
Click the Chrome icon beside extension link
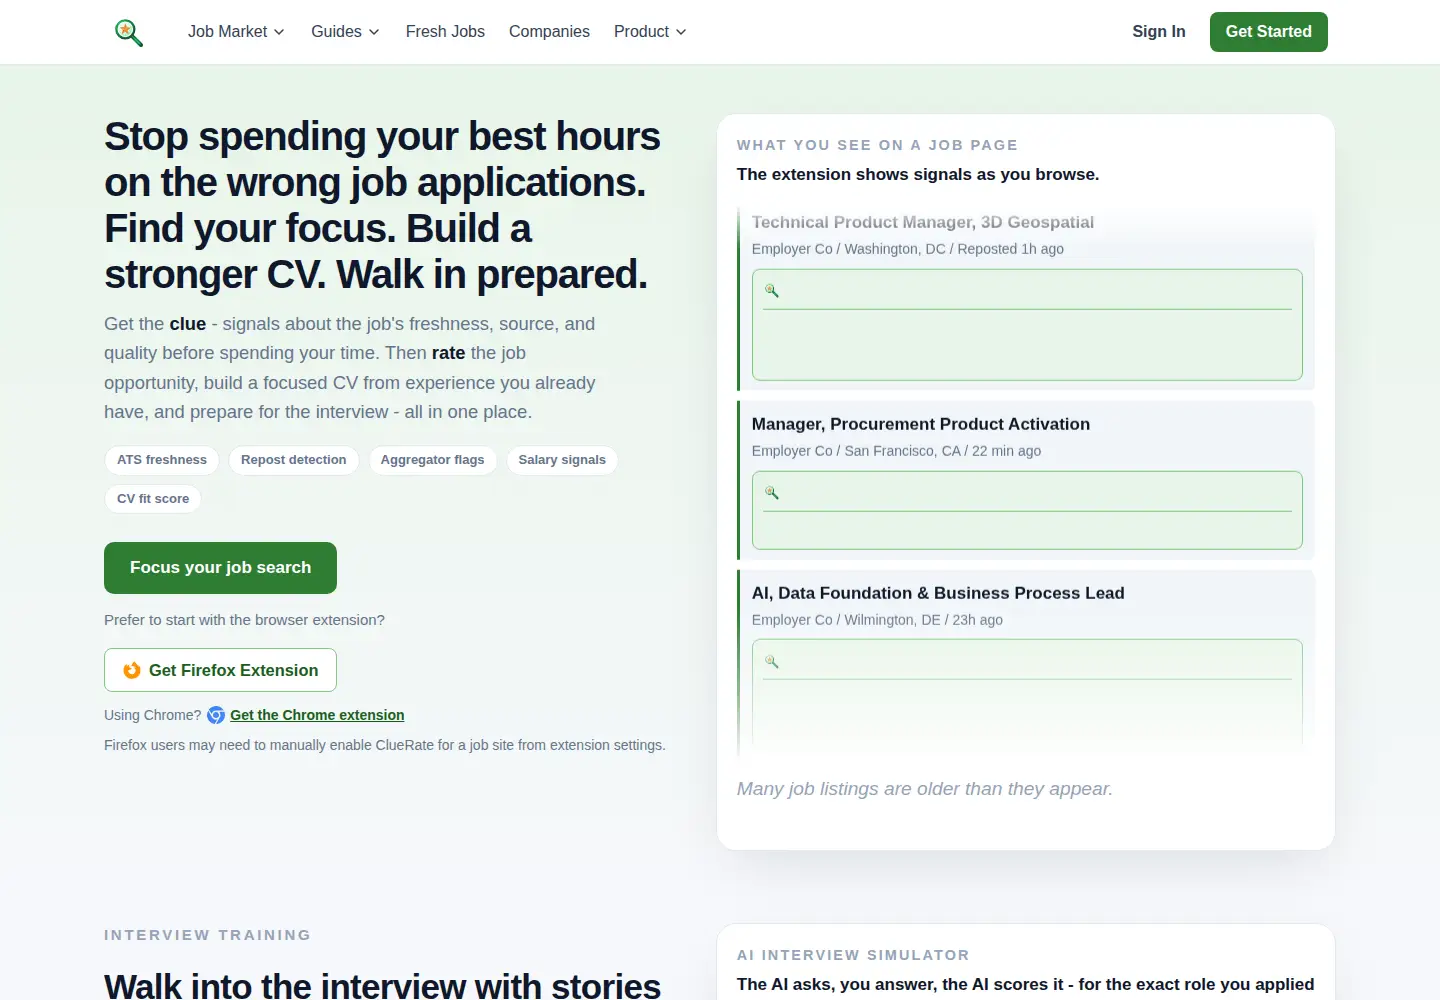pyautogui.click(x=216, y=715)
